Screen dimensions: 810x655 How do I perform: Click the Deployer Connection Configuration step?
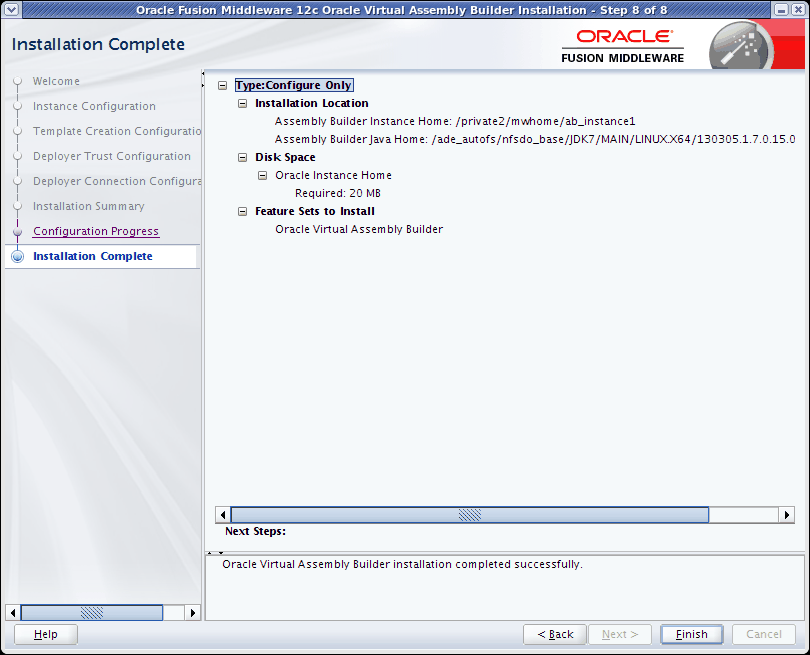[117, 181]
